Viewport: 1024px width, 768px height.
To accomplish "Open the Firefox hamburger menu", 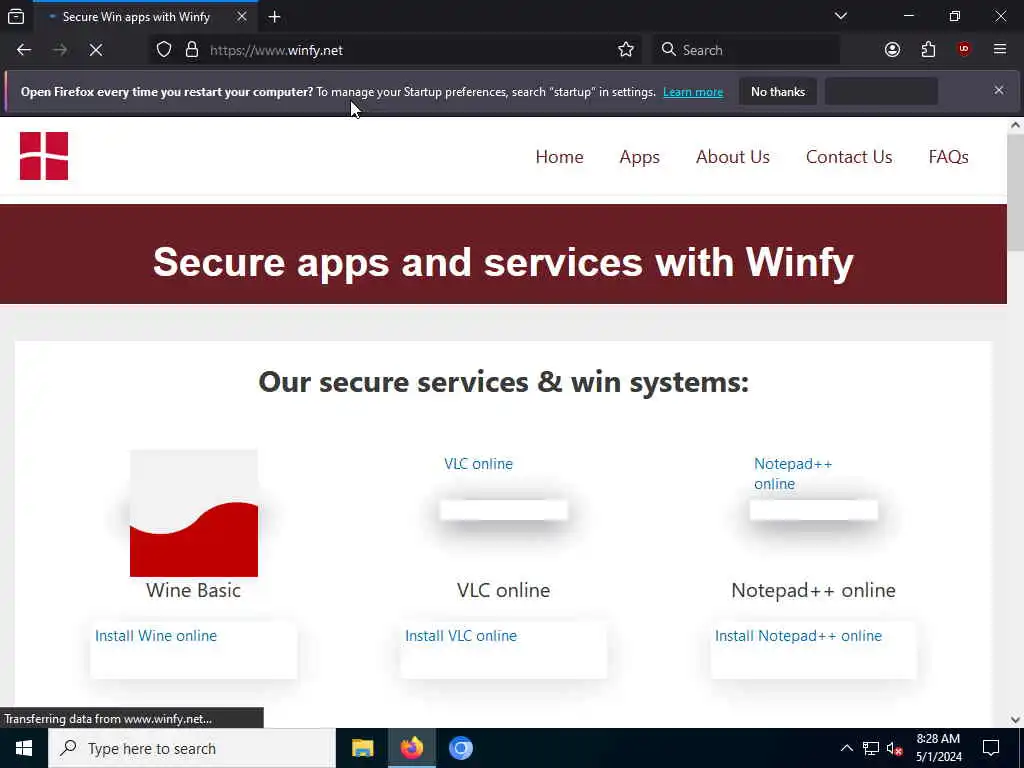I will tap(1000, 50).
